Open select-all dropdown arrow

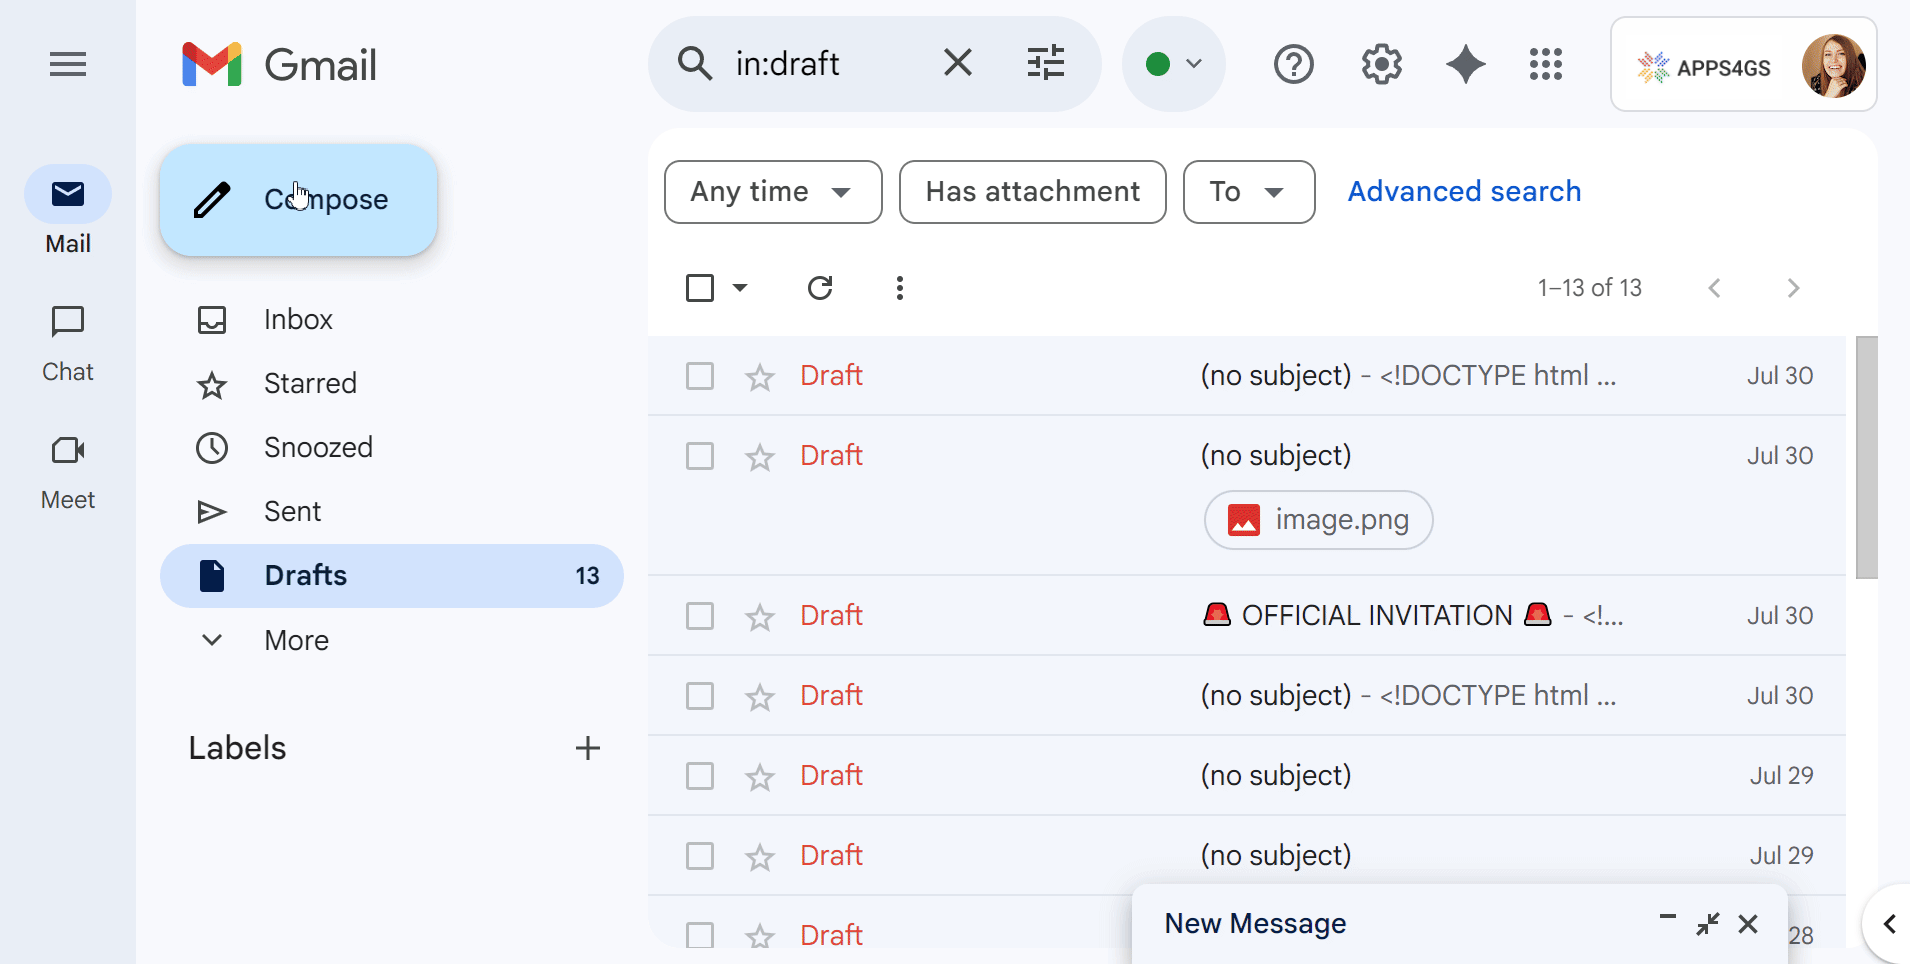(740, 288)
